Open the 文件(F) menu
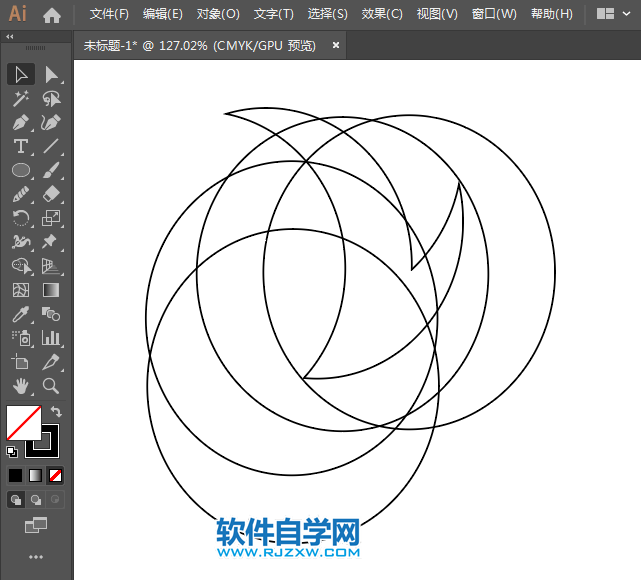The width and height of the screenshot is (641, 580). tap(109, 14)
